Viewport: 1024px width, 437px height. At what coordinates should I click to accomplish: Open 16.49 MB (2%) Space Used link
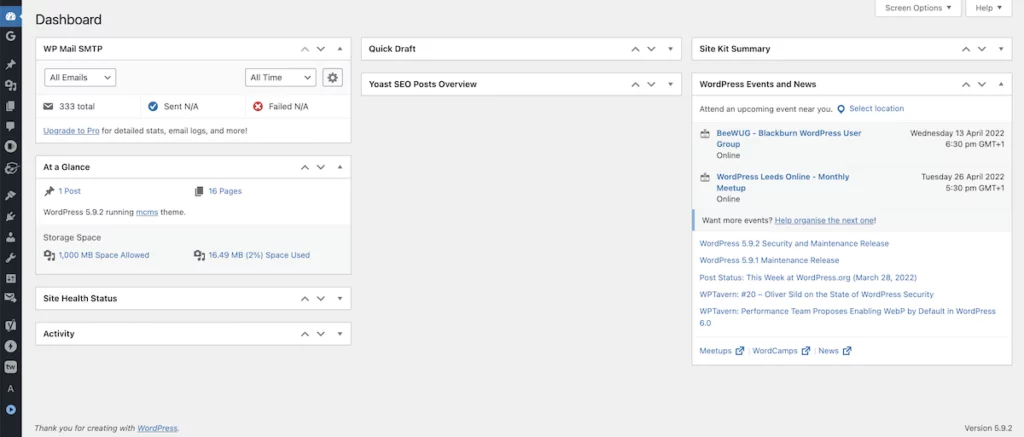(x=259, y=255)
